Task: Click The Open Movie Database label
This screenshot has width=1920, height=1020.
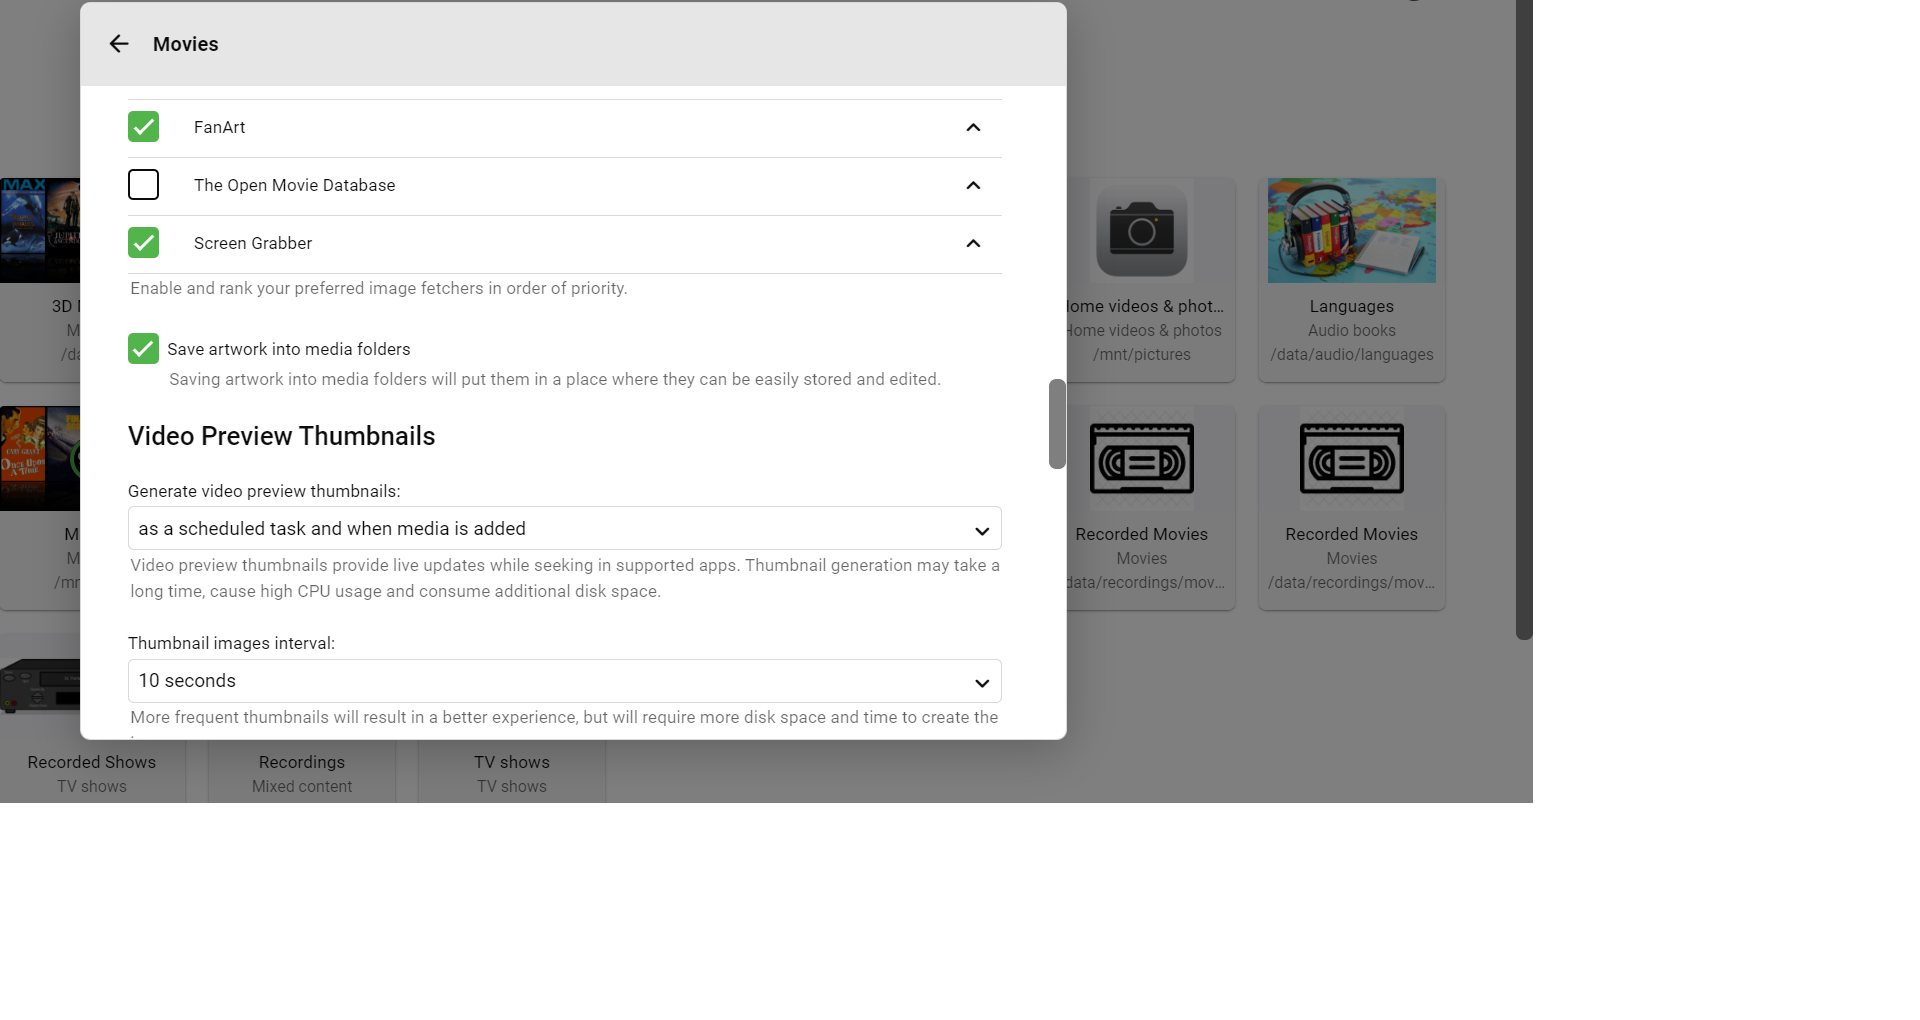Action: [x=295, y=185]
